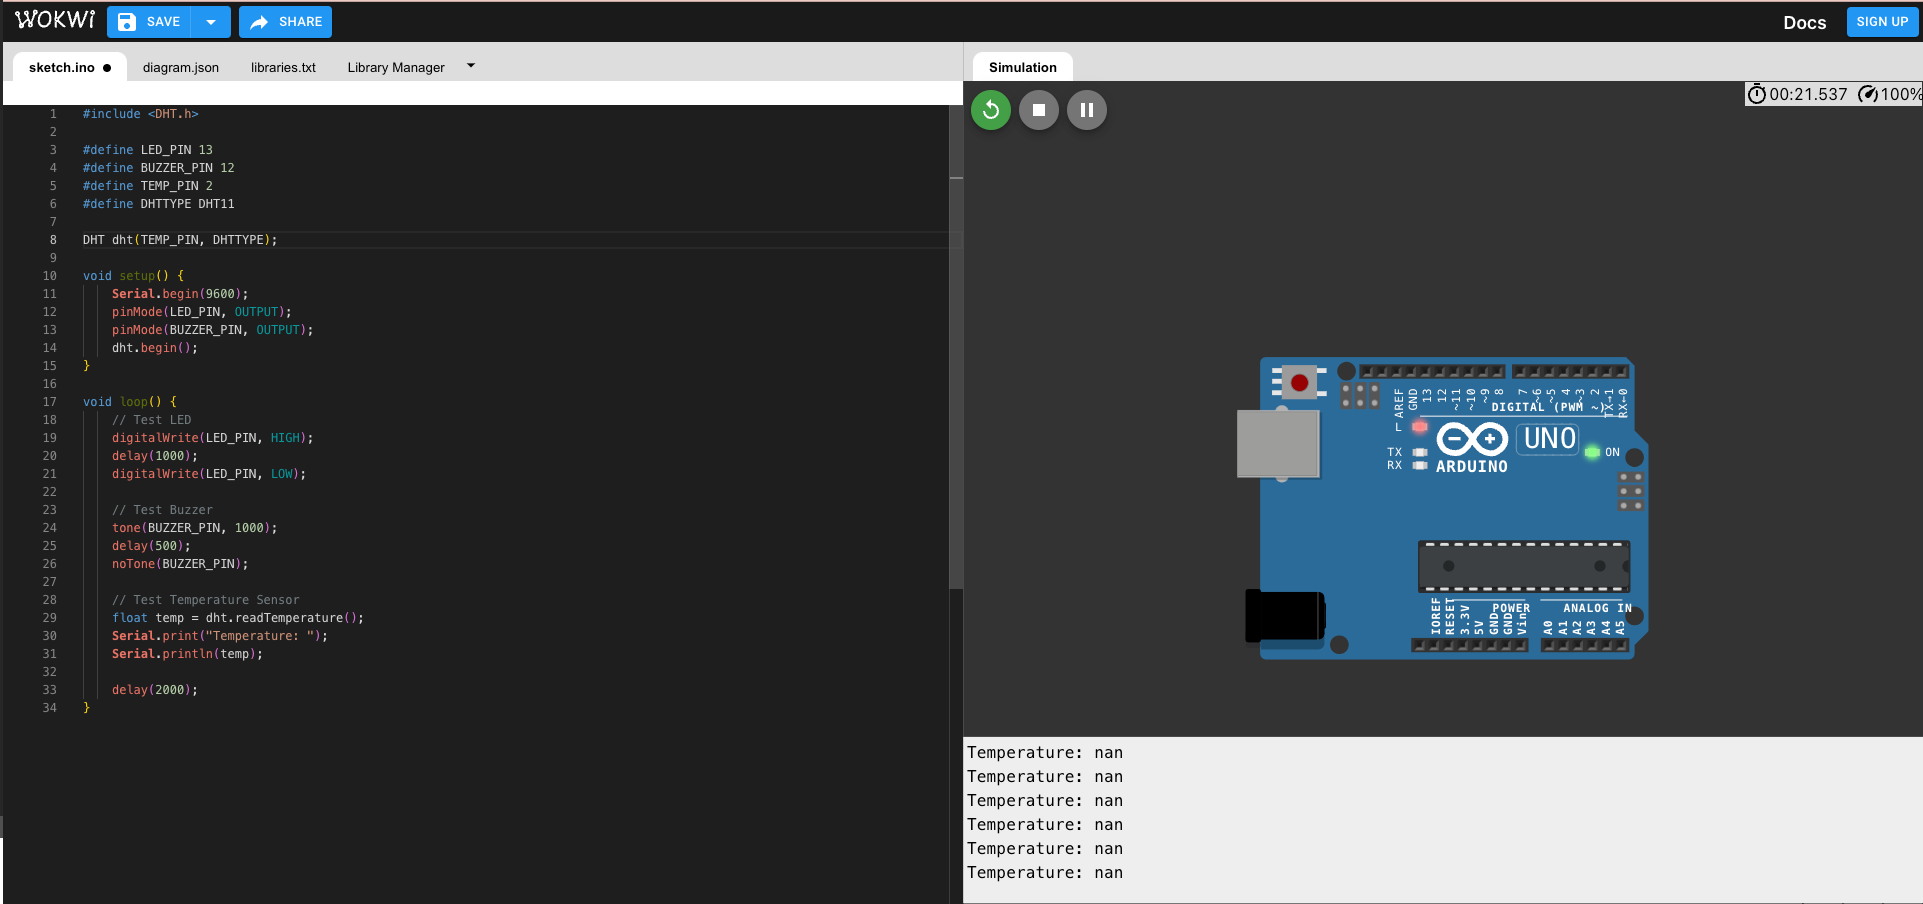Switch to sketch.ino tab
Image resolution: width=1923 pixels, height=904 pixels.
(69, 67)
